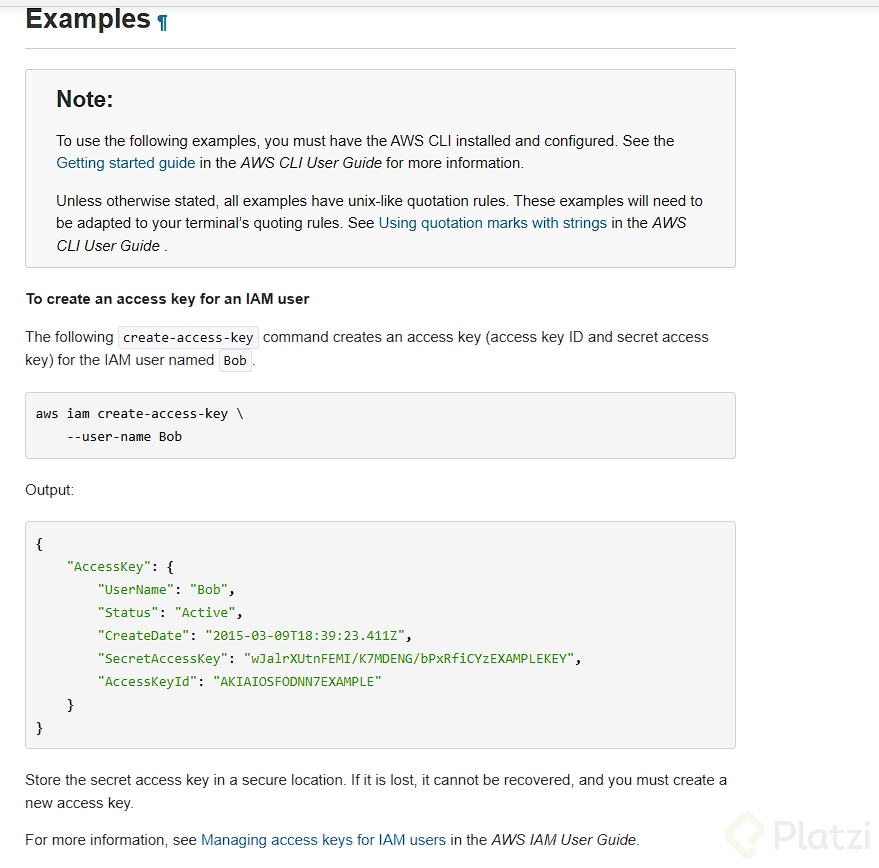
Task: Click the bold "To create an access key" heading
Action: [x=167, y=299]
